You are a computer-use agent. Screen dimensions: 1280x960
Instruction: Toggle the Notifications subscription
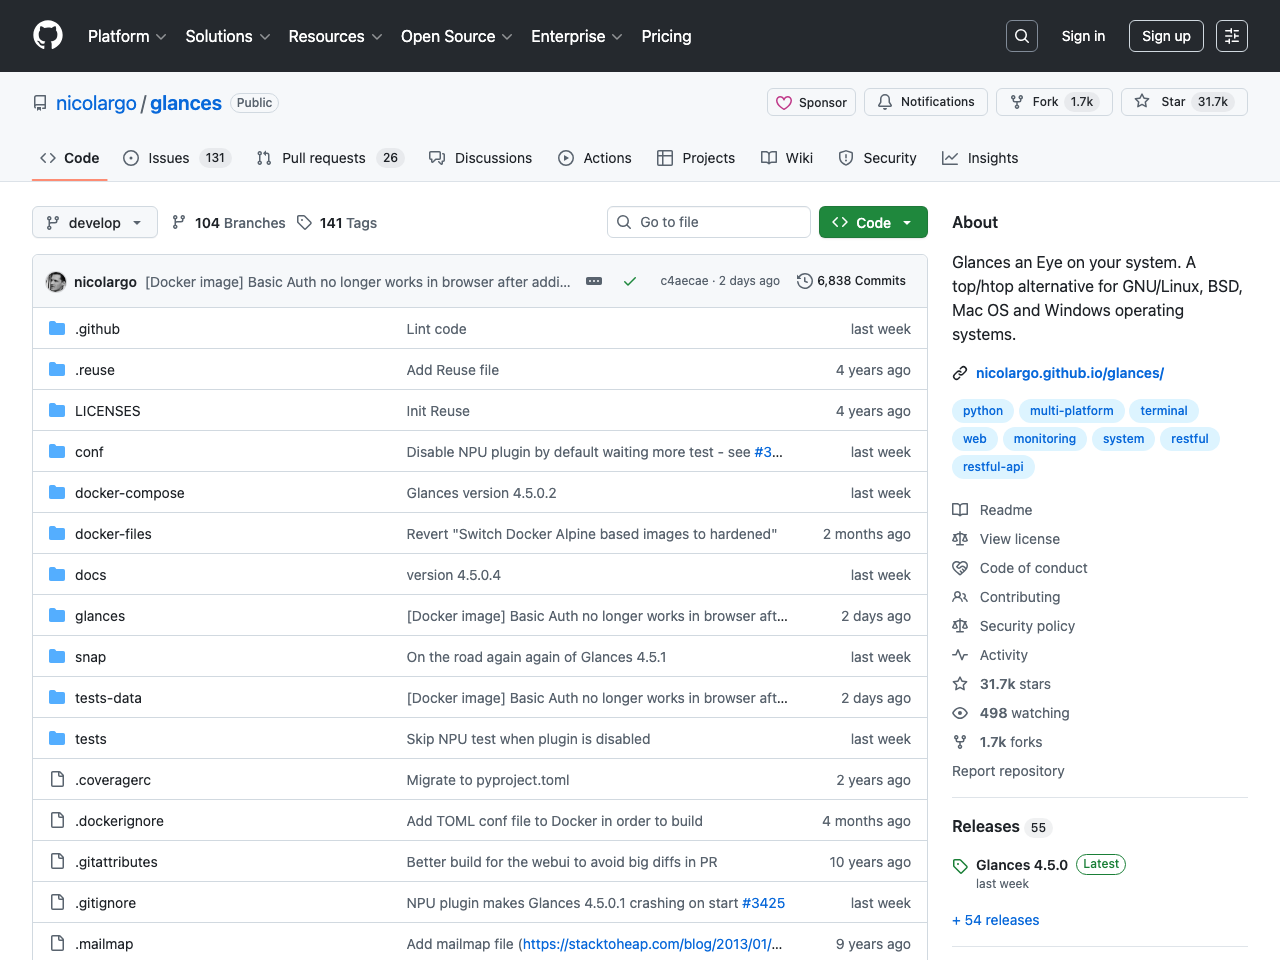click(x=925, y=101)
